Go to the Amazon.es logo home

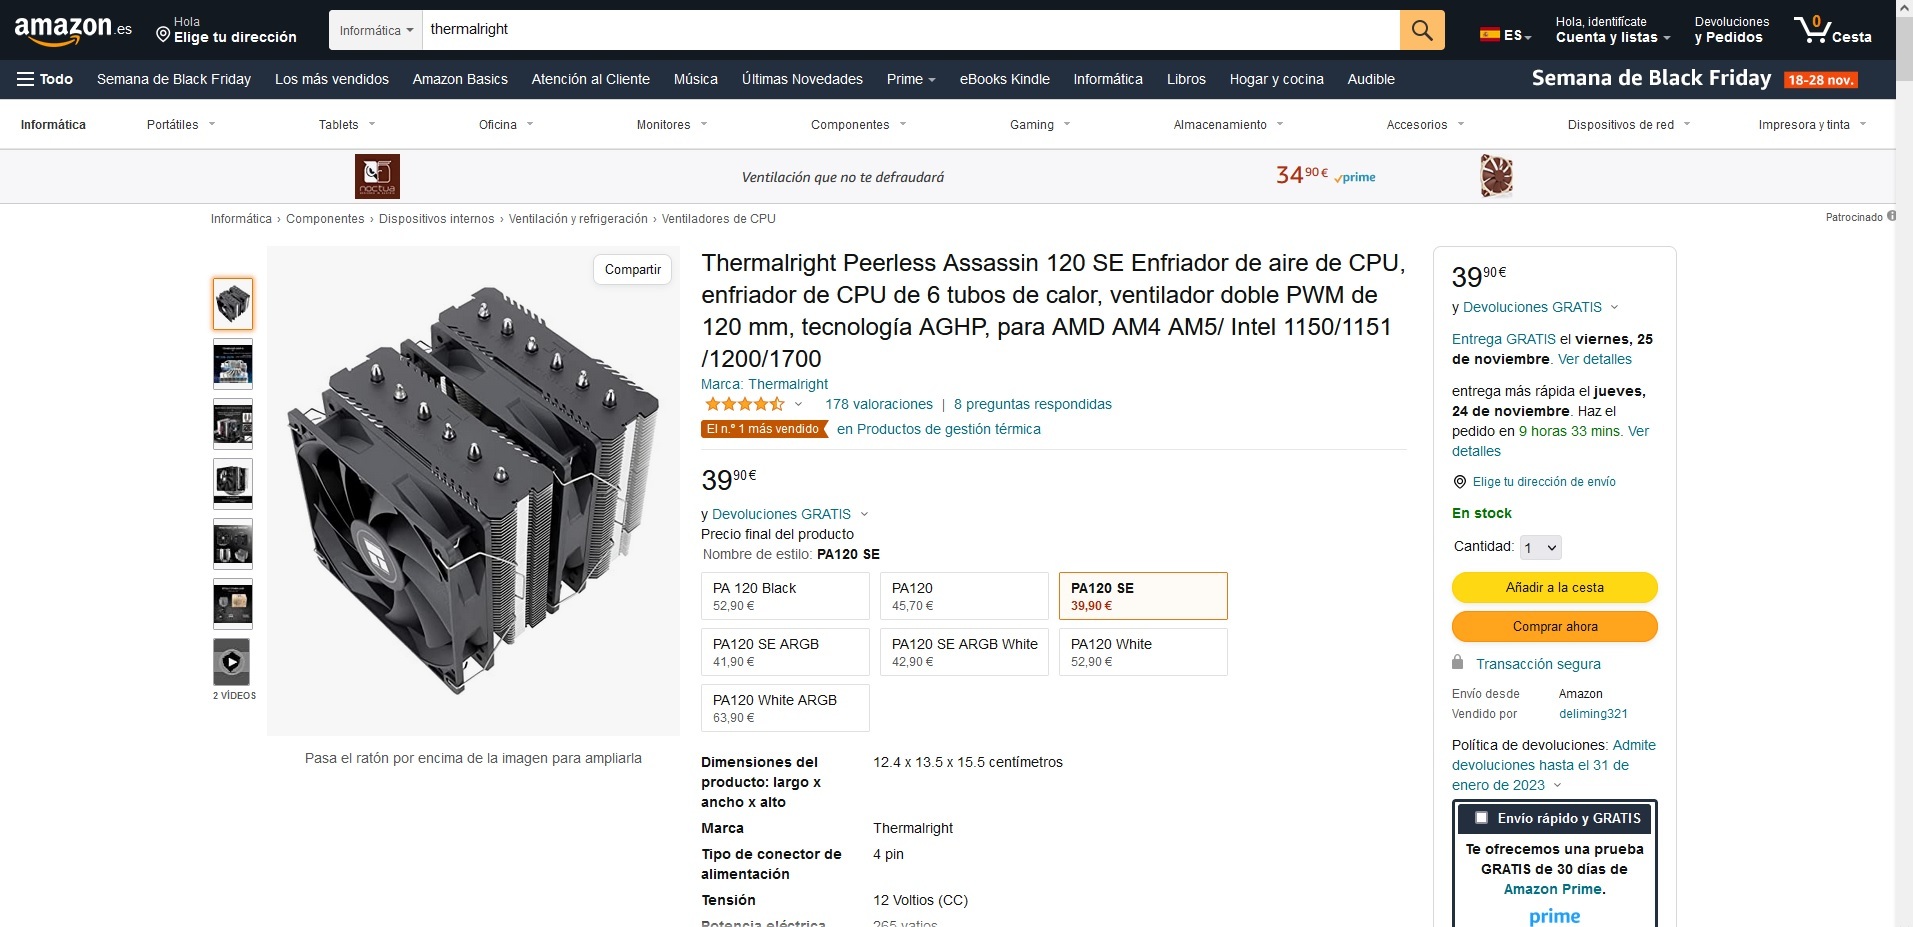point(73,30)
